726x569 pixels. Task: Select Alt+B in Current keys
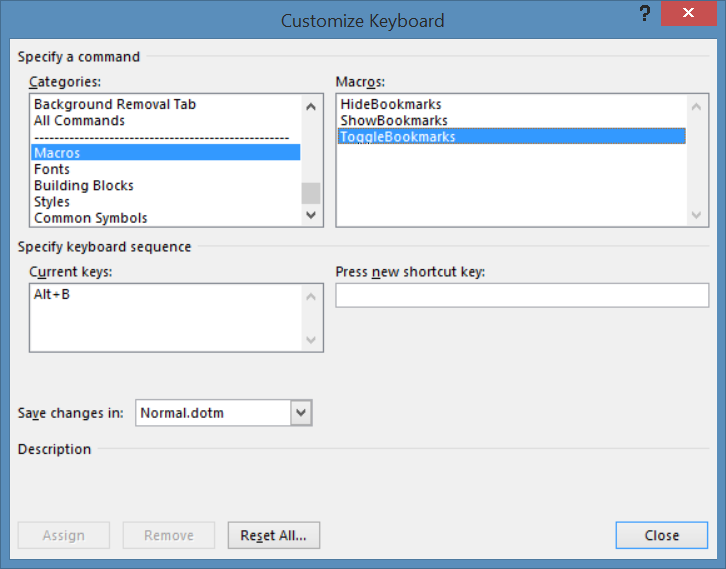click(x=52, y=295)
